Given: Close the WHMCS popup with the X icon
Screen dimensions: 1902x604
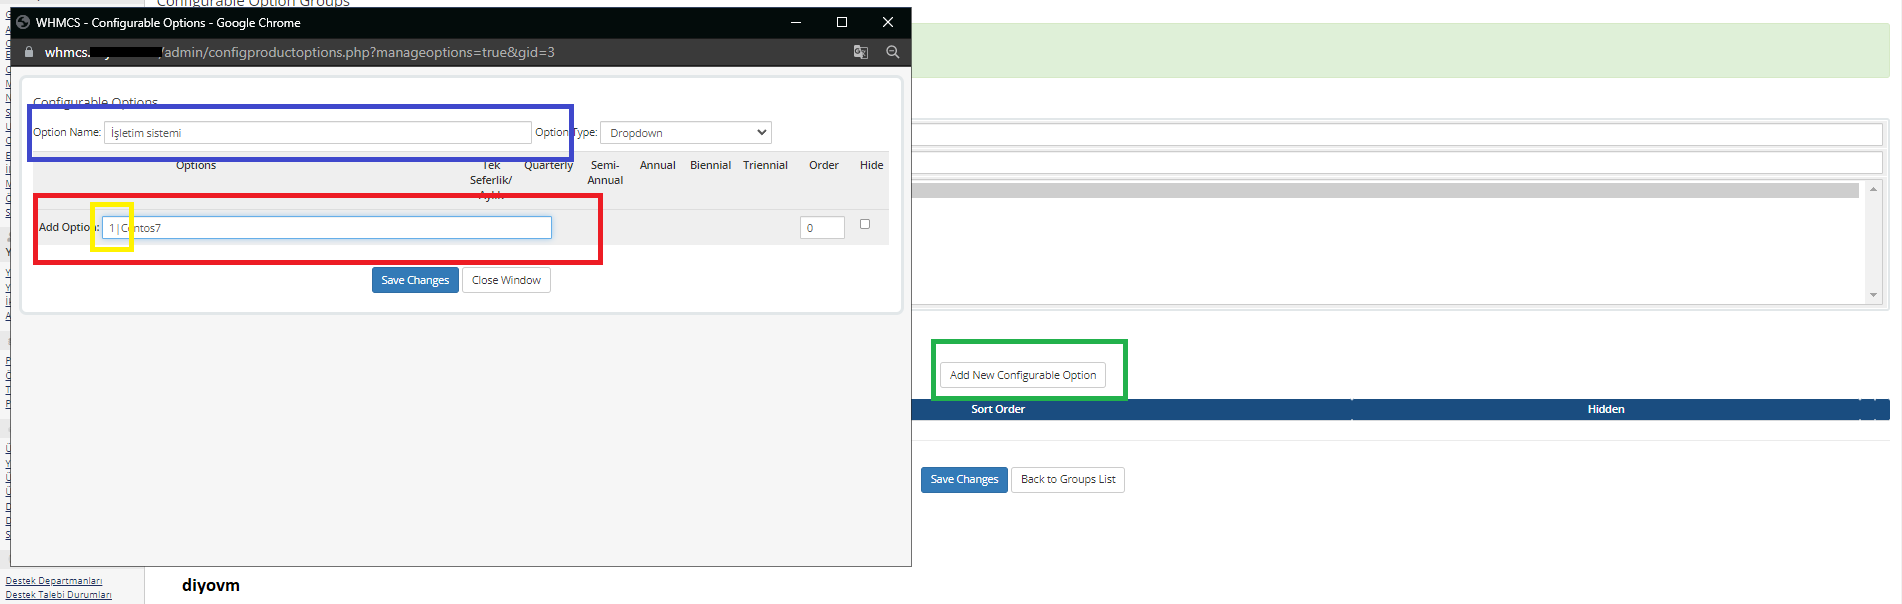Looking at the screenshot, I should tap(888, 22).
